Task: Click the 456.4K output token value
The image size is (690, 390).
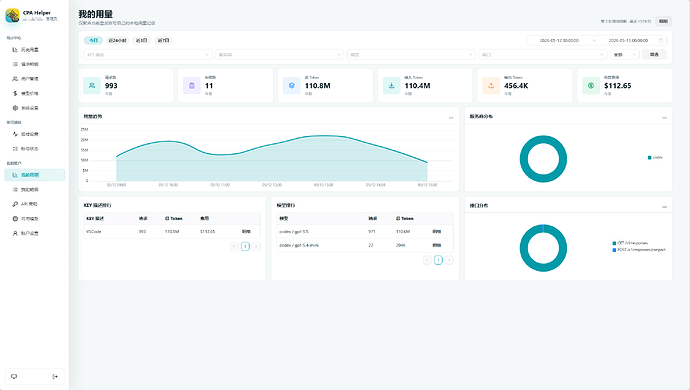Action: click(516, 86)
